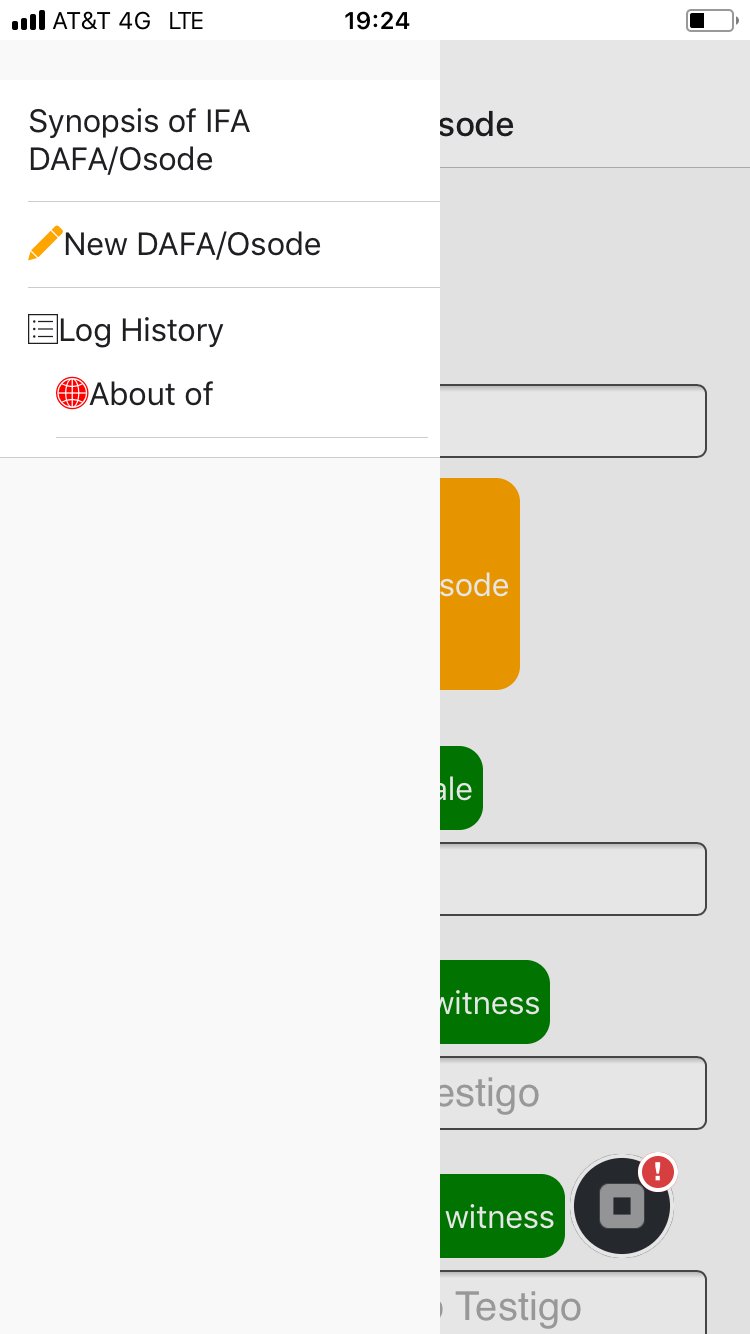Focus the bottom Testigo input field
Viewport: 750px width, 1334px height.
point(572,1303)
